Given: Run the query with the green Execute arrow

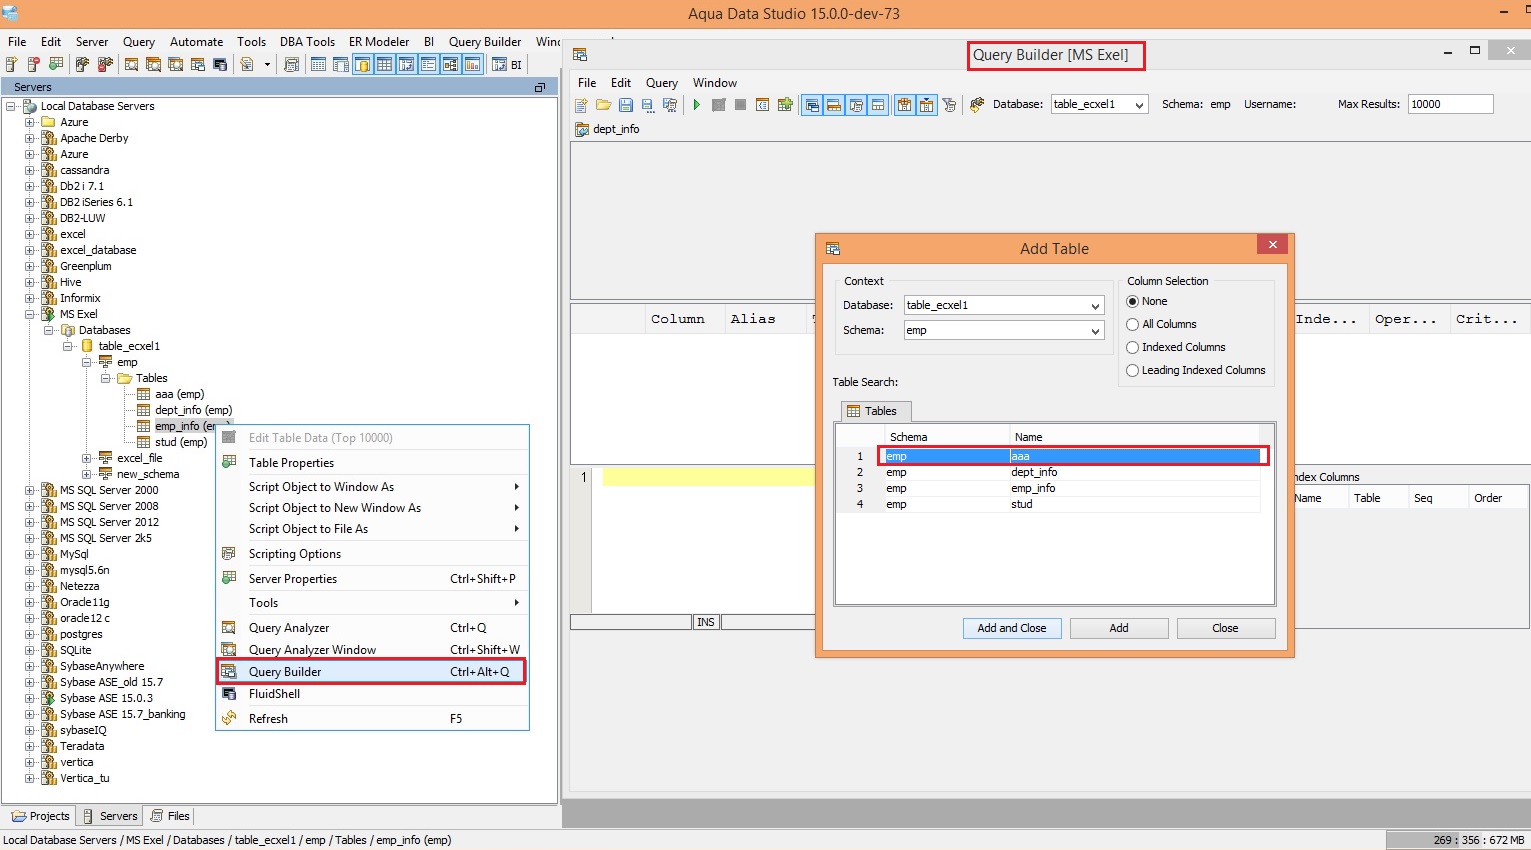Looking at the screenshot, I should pyautogui.click(x=697, y=104).
